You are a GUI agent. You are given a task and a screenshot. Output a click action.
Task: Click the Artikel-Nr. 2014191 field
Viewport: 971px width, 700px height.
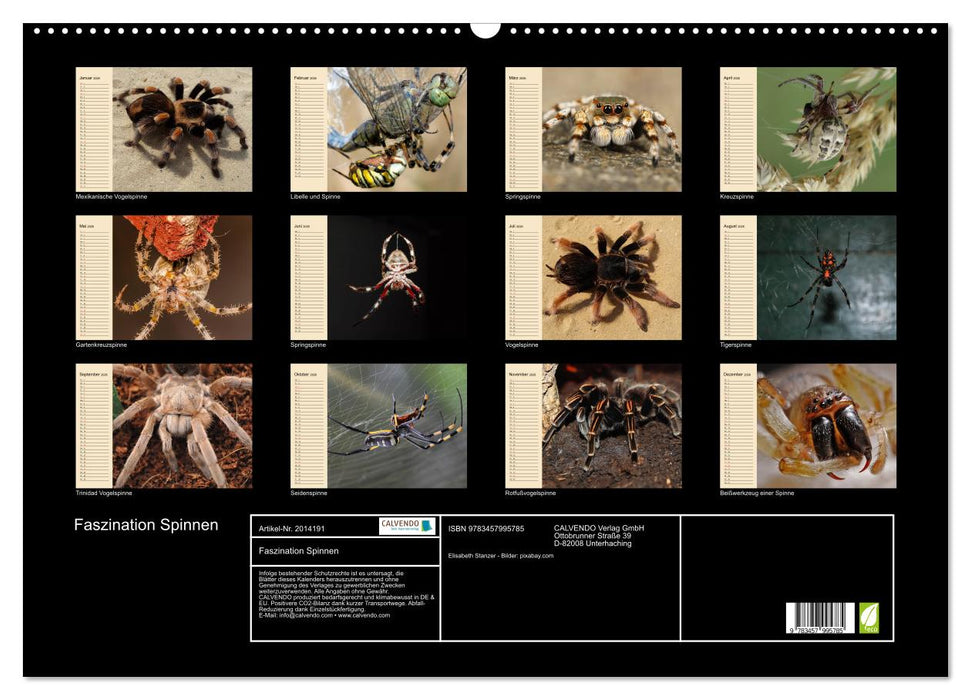click(x=291, y=527)
